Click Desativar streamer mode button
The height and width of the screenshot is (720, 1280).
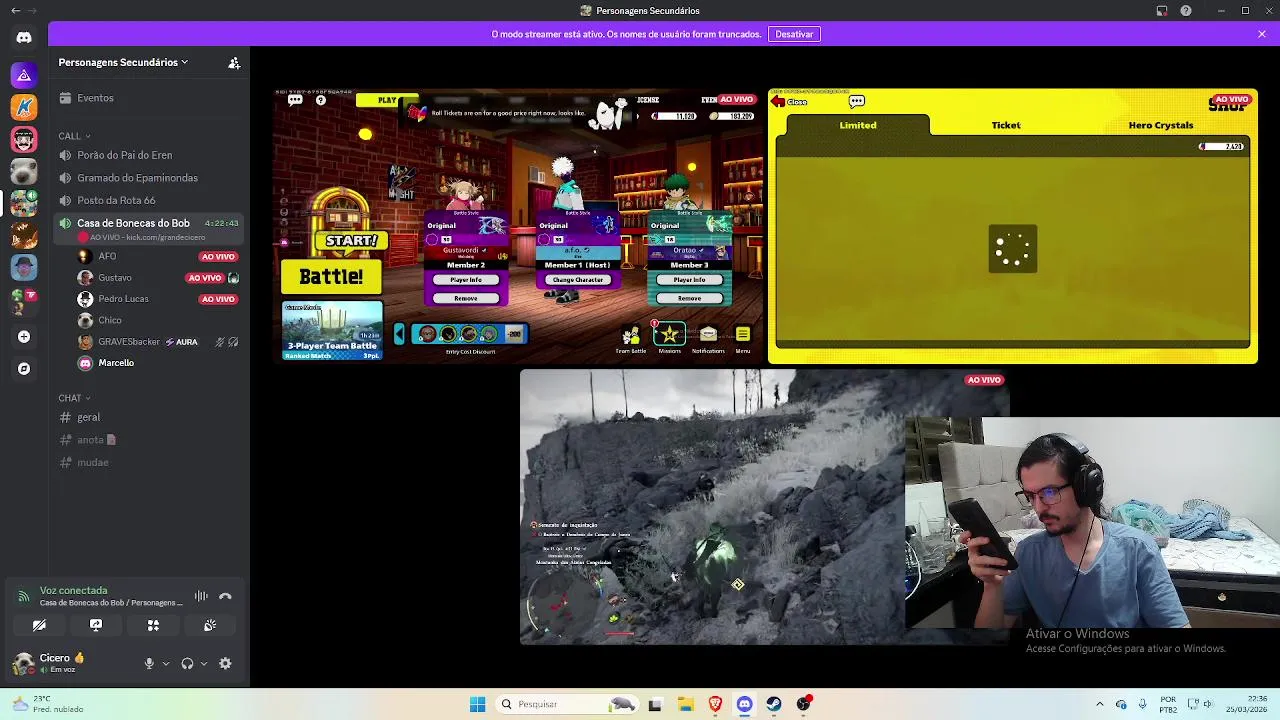pyautogui.click(x=794, y=34)
